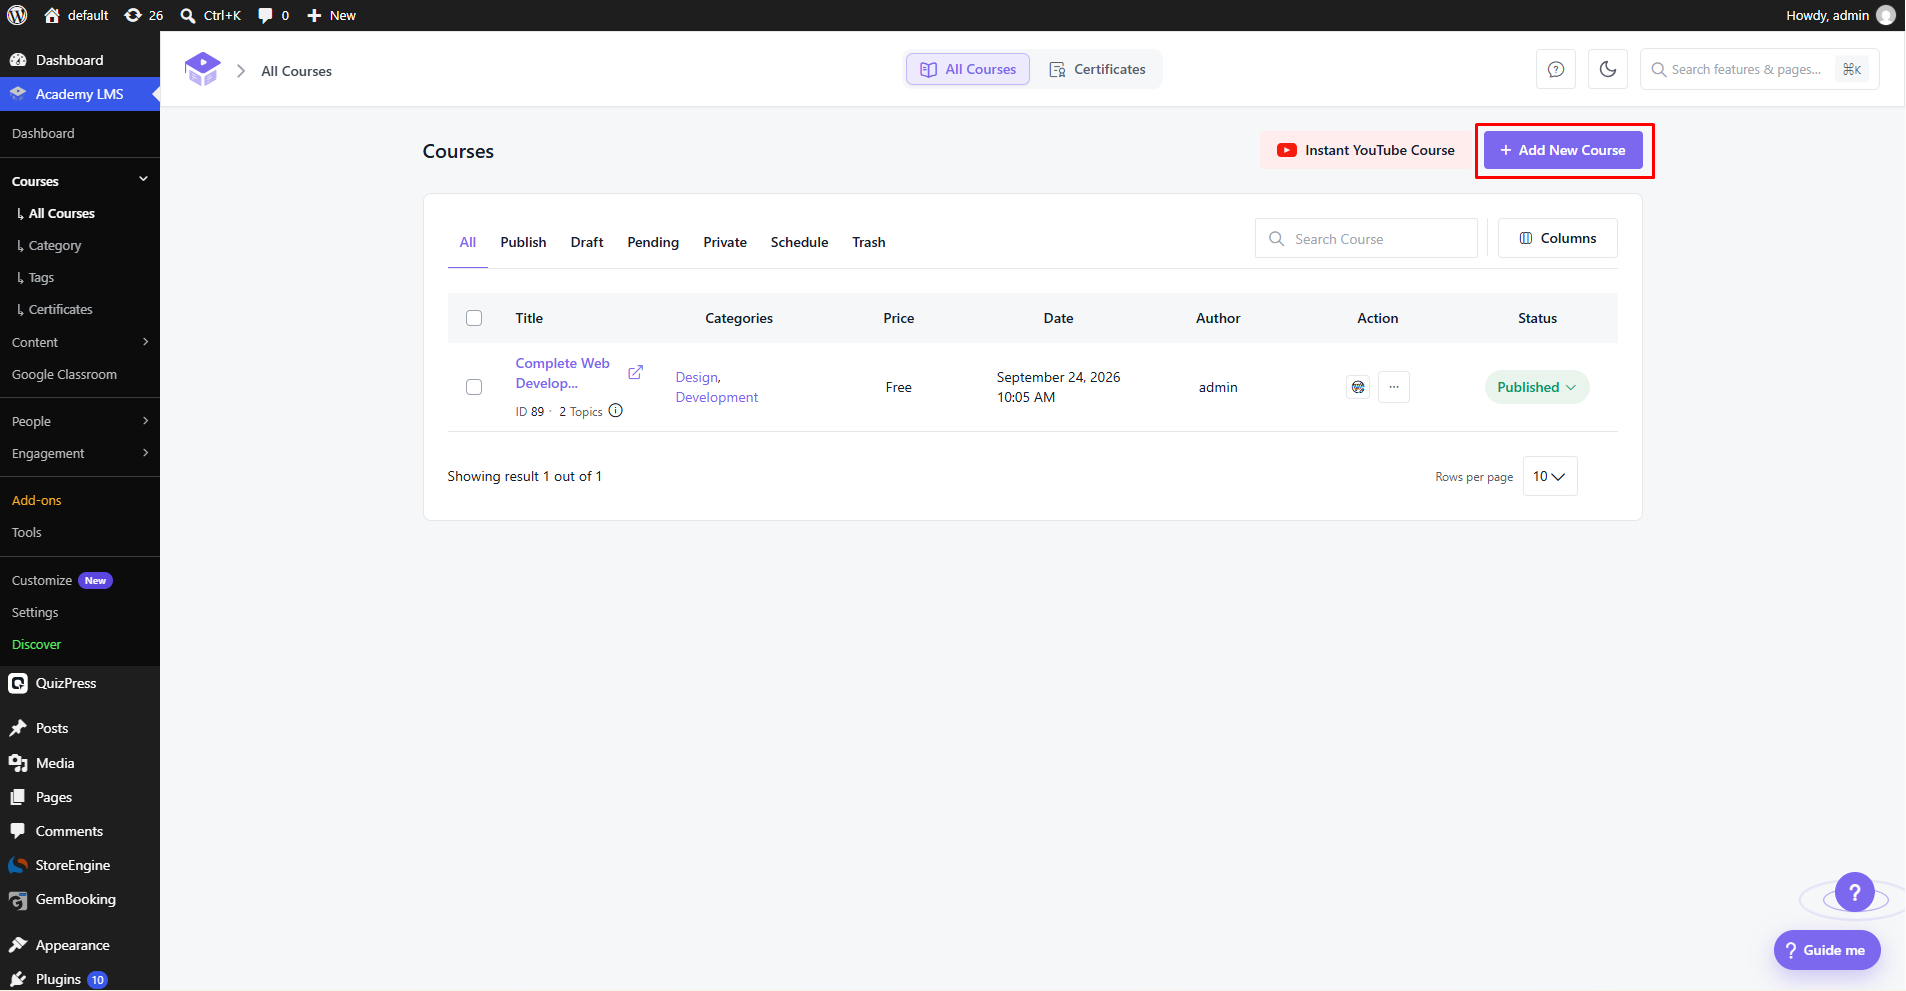Select all courses with the header checkbox
The height and width of the screenshot is (991, 1906).
[474, 318]
